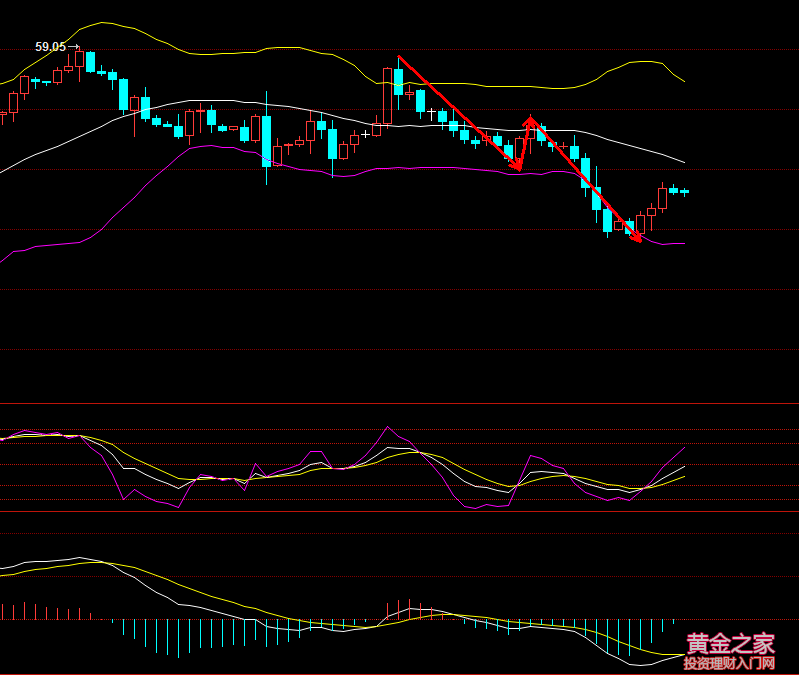Select the tallest red histogram bar in mid-chart MACD
This screenshot has height=675, width=799.
pos(409,609)
